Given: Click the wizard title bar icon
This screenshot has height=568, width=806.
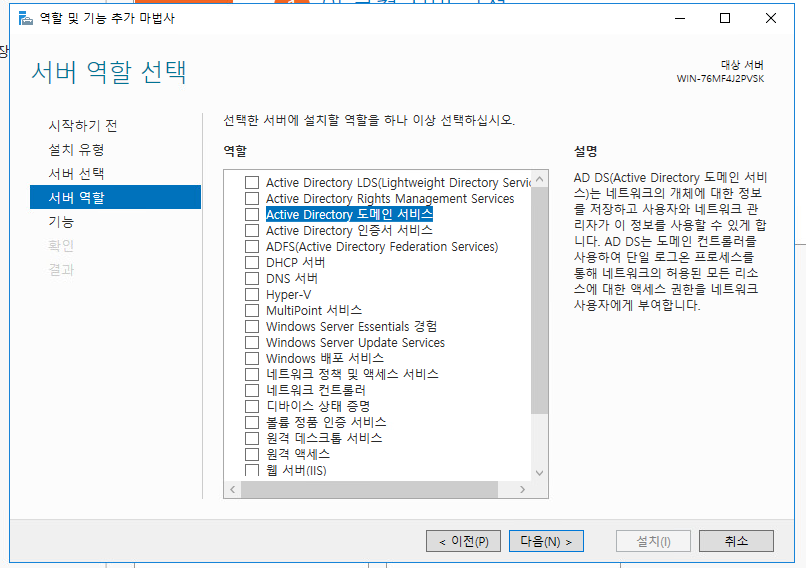Looking at the screenshot, I should [26, 19].
